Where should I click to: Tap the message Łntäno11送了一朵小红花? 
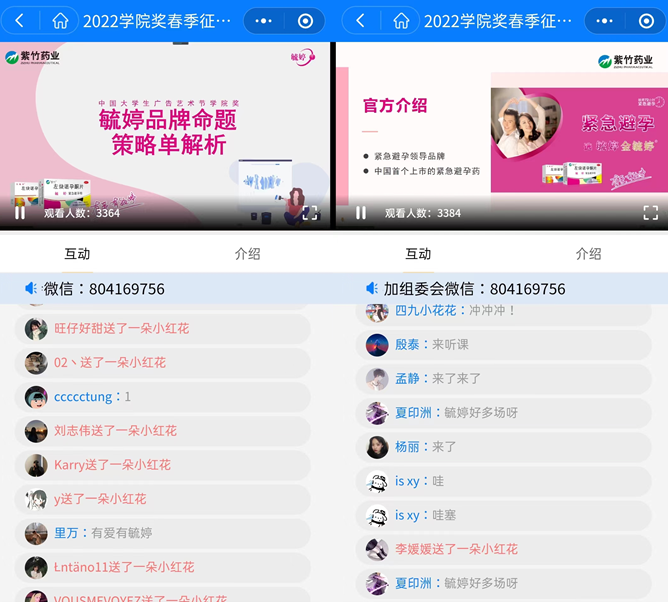(x=162, y=567)
